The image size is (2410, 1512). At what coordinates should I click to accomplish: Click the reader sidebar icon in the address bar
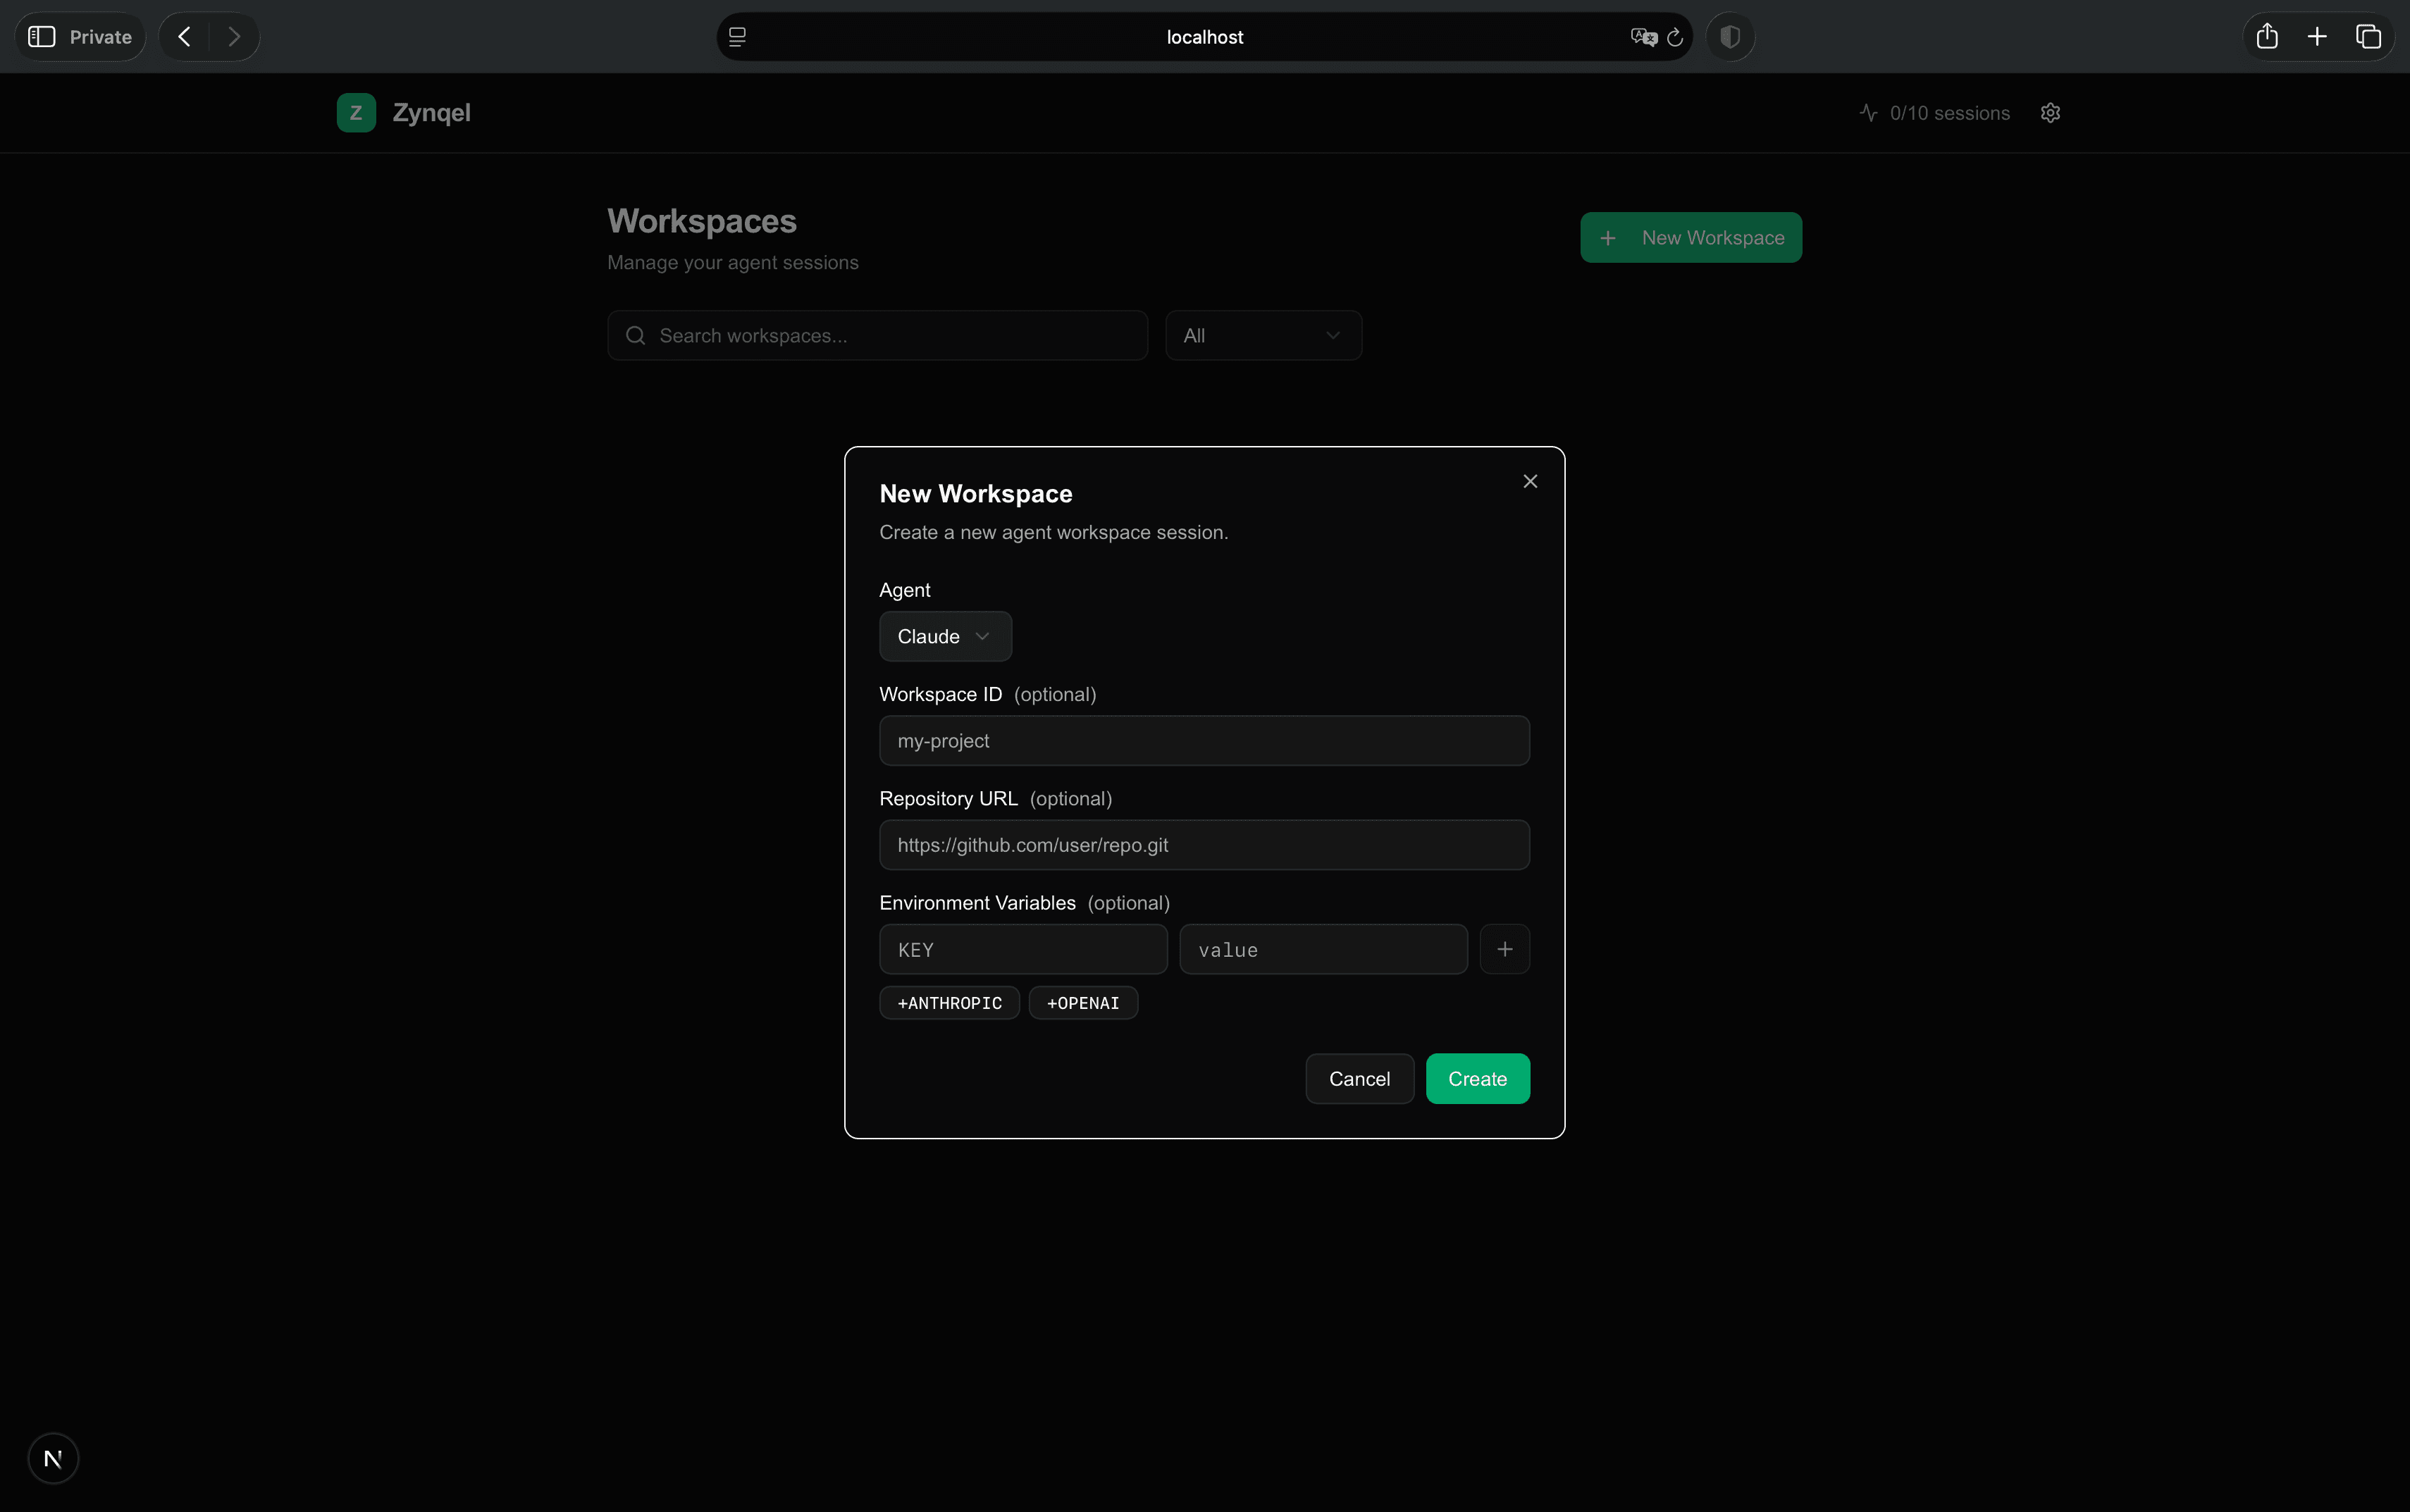737,36
